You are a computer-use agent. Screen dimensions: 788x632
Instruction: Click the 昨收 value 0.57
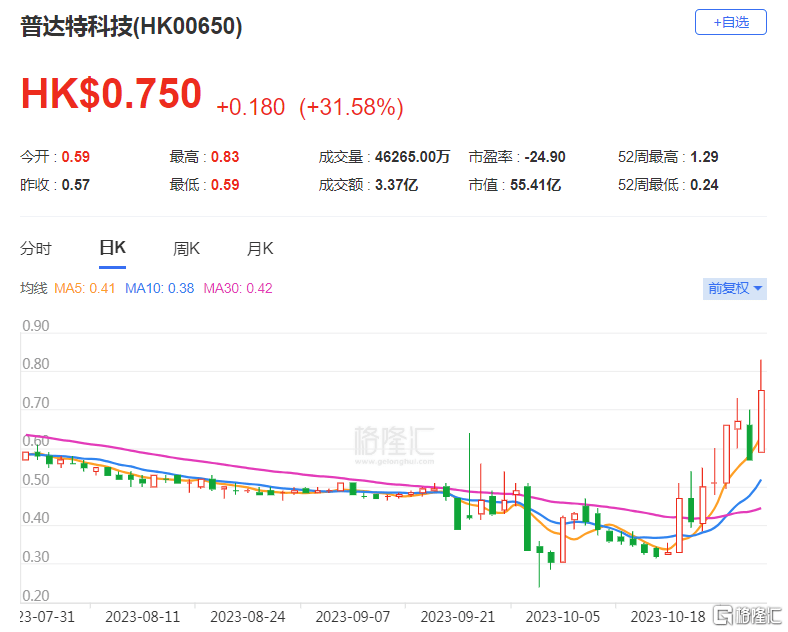point(75,185)
